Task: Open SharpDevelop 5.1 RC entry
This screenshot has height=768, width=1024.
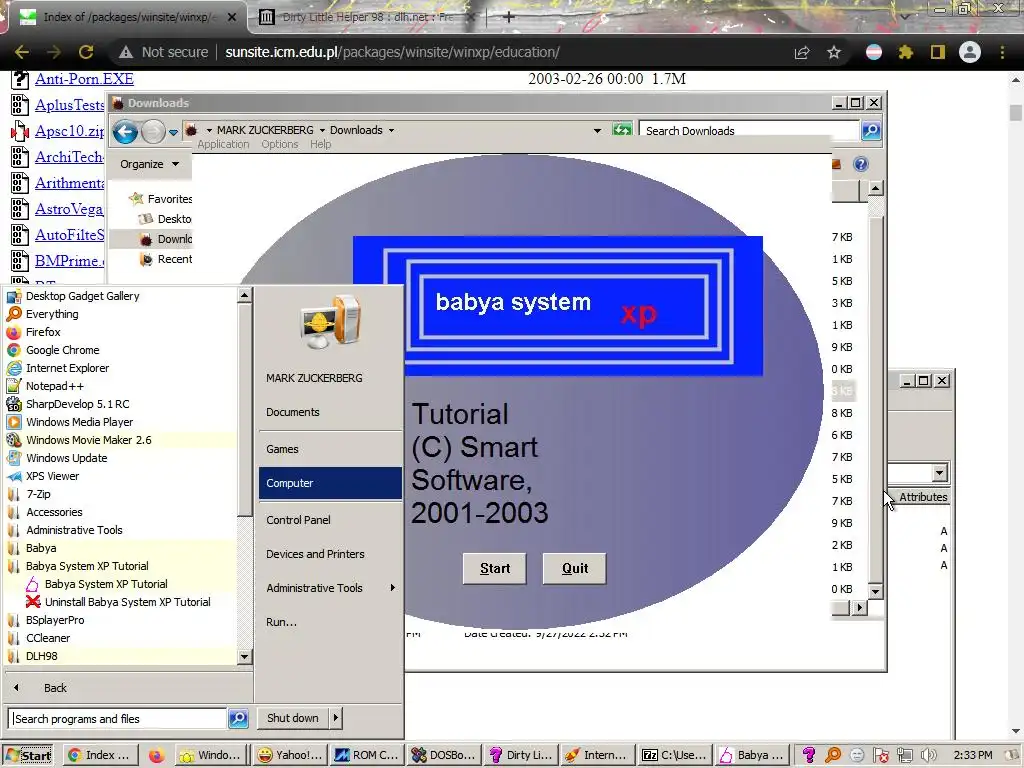Action: [x=77, y=404]
